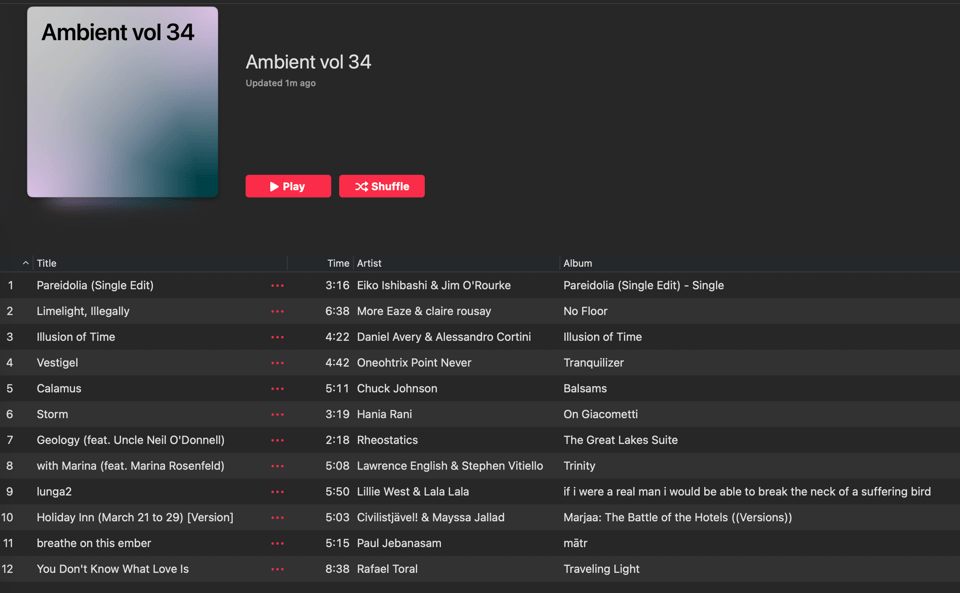Click the ellipsis next to Vestigel
This screenshot has height=593, width=960.
(277, 363)
